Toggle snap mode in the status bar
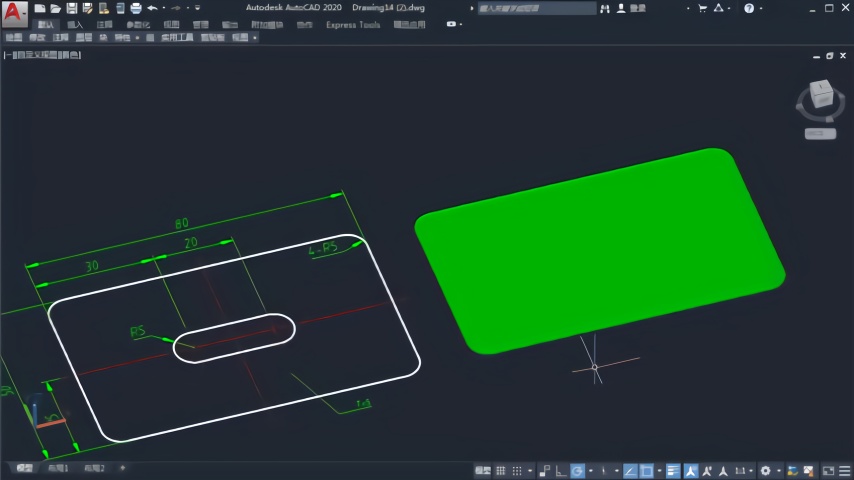The width and height of the screenshot is (854, 480). pyautogui.click(x=517, y=471)
